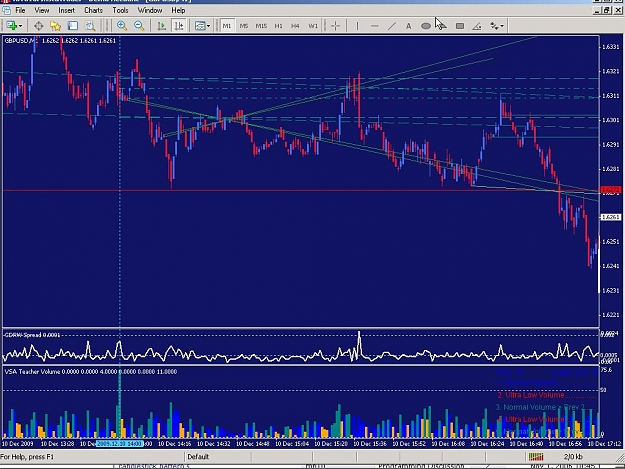The height and width of the screenshot is (469, 625).
Task: Select the Vertical Line tool
Action: coord(357,26)
